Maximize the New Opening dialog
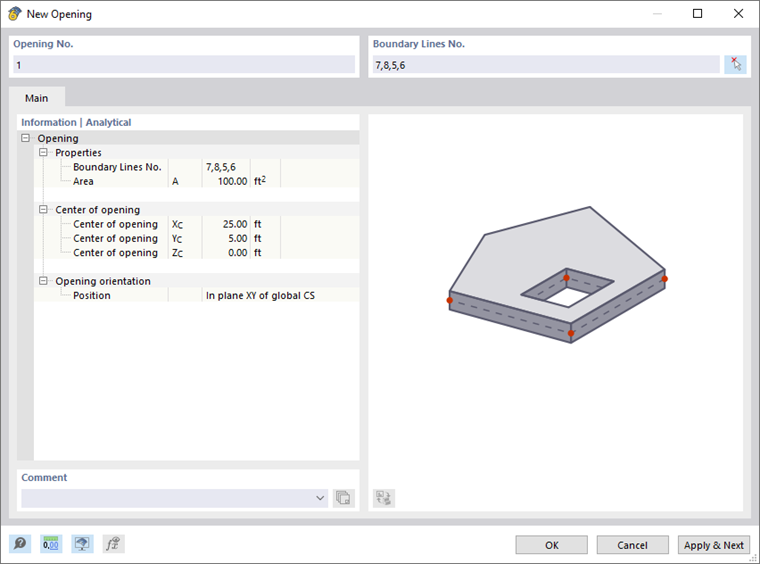 tap(697, 14)
